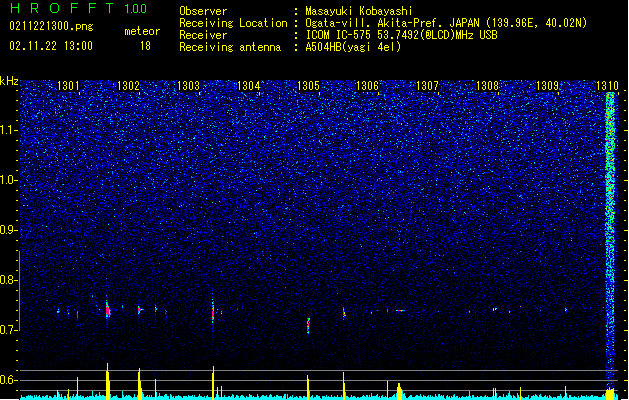Click the date stamp 02.11.22 13:00
The width and height of the screenshot is (629, 400).
coord(51,46)
